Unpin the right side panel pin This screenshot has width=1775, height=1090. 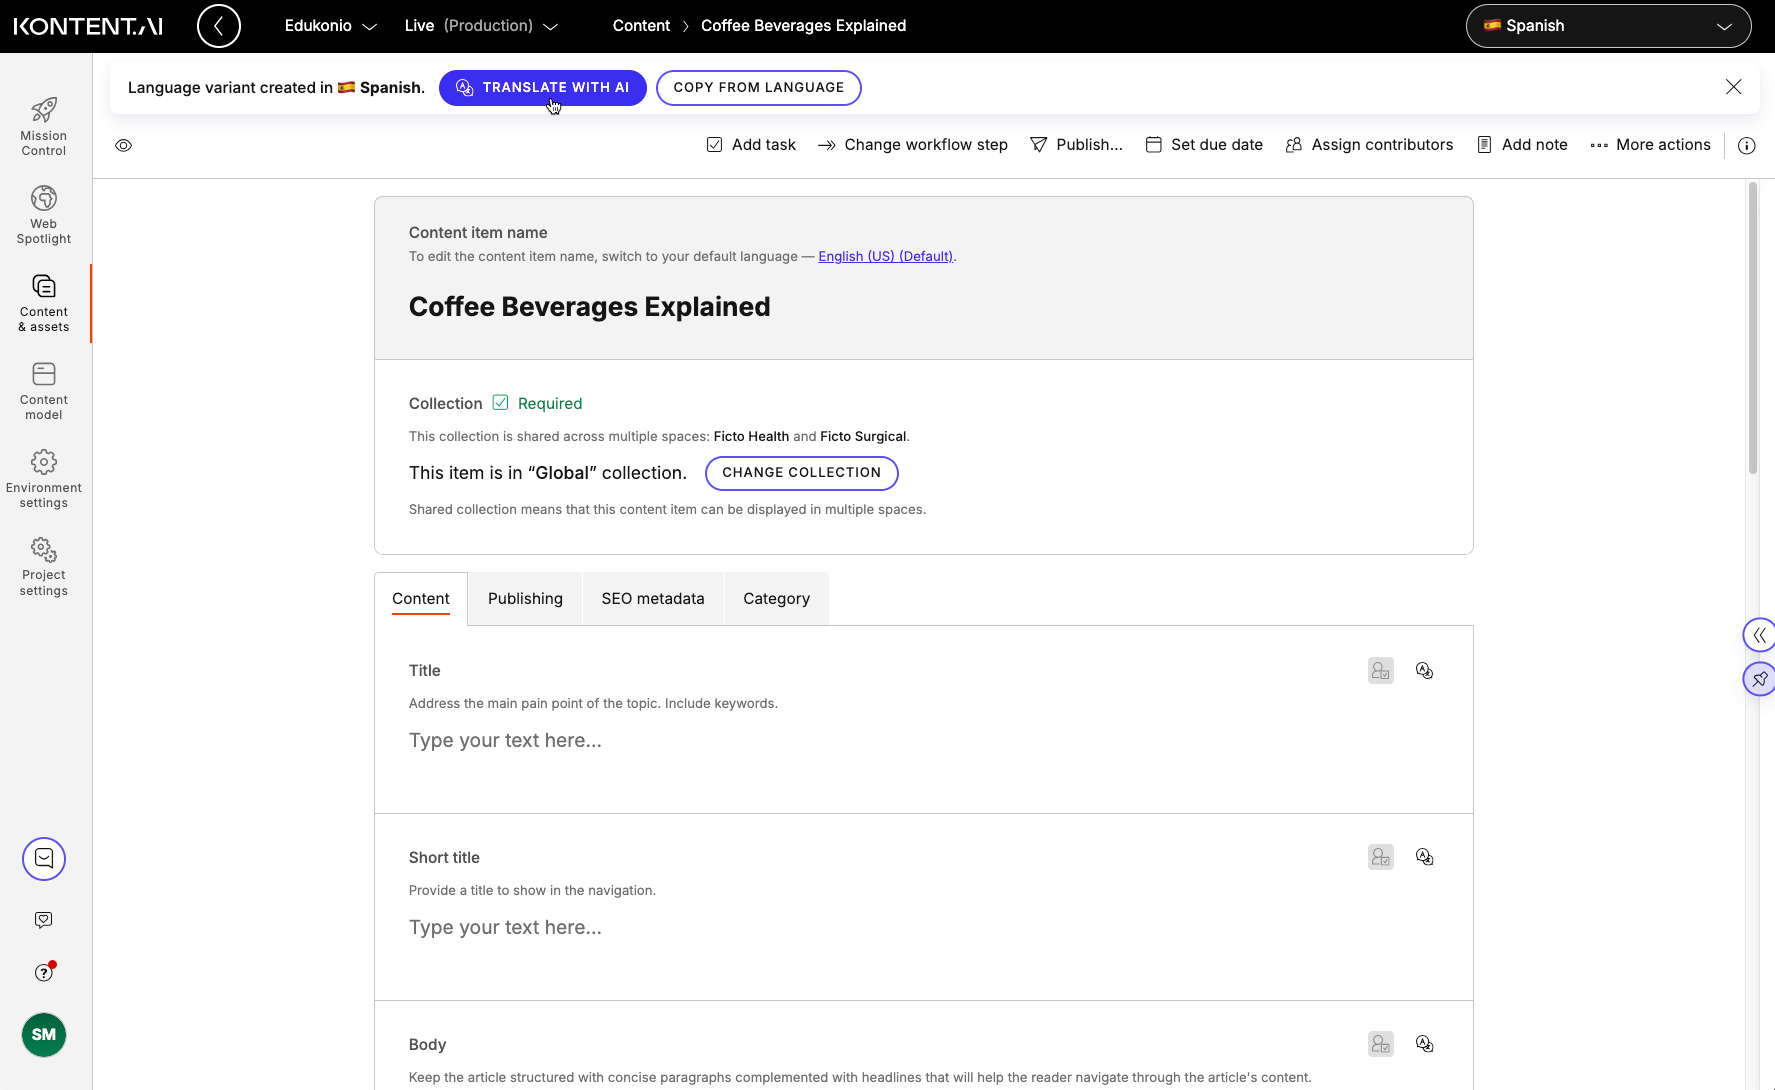(1760, 679)
